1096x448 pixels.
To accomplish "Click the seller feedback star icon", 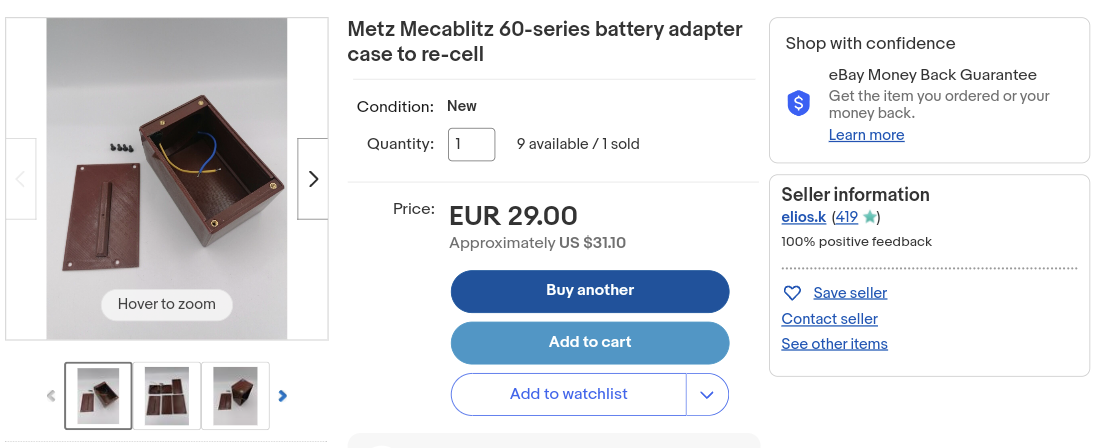I will (869, 217).
